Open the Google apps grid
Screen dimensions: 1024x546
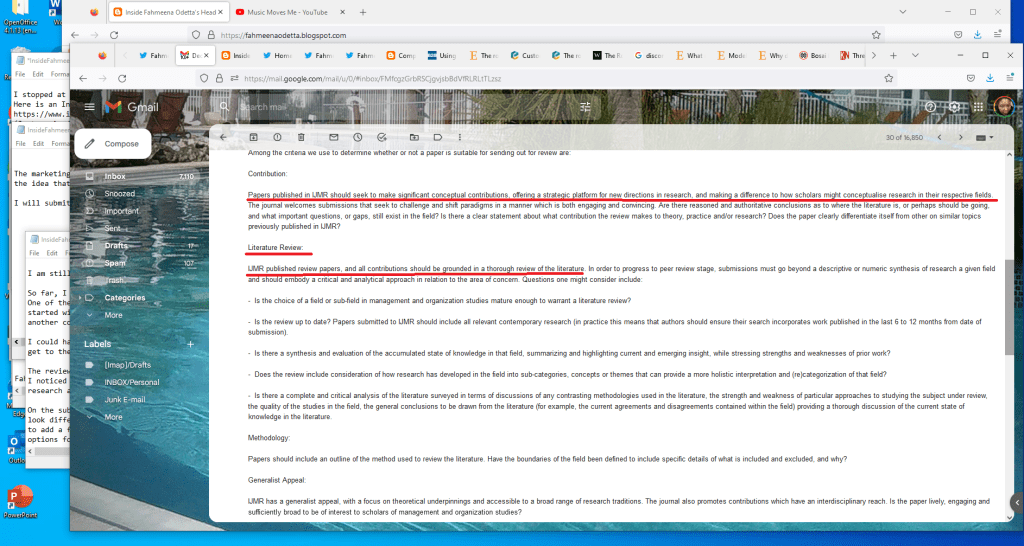point(978,107)
